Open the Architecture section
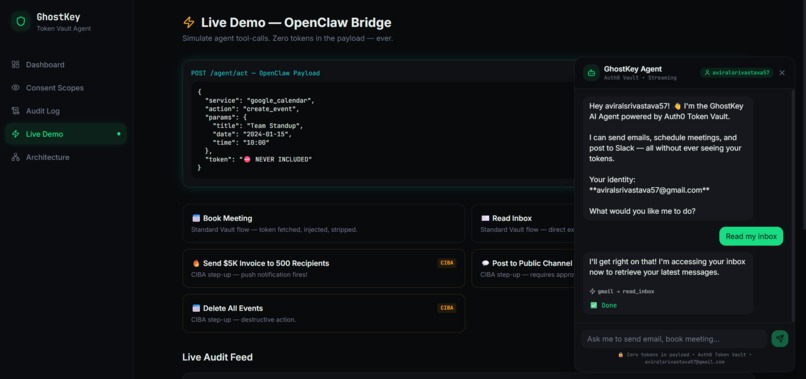This screenshot has width=806, height=379. click(x=66, y=157)
